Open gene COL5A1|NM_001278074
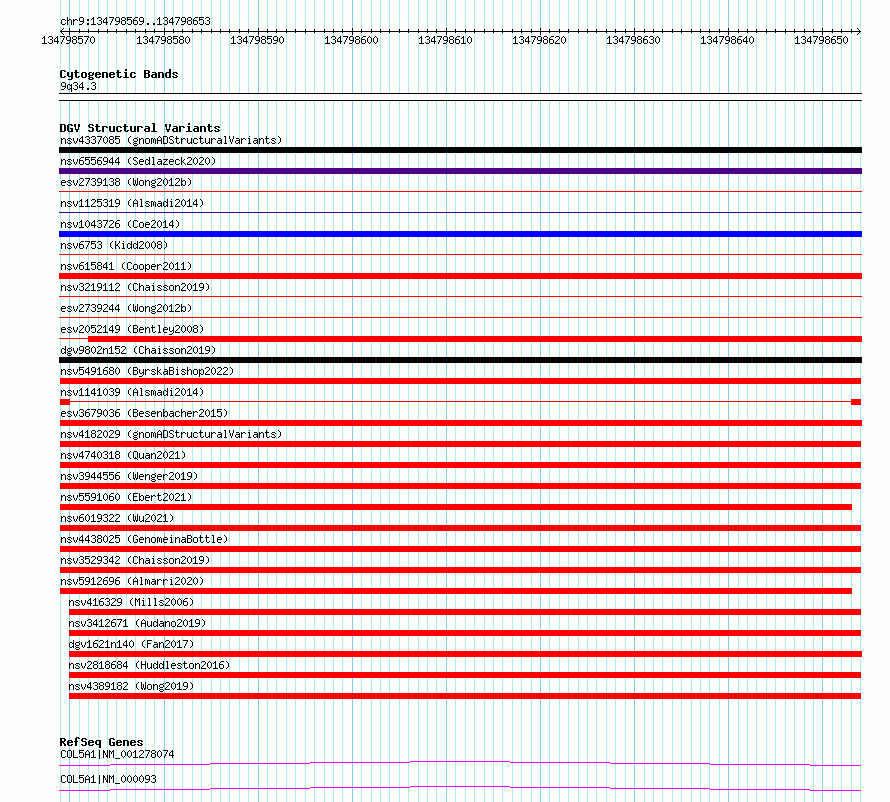890x802 pixels. coord(117,754)
